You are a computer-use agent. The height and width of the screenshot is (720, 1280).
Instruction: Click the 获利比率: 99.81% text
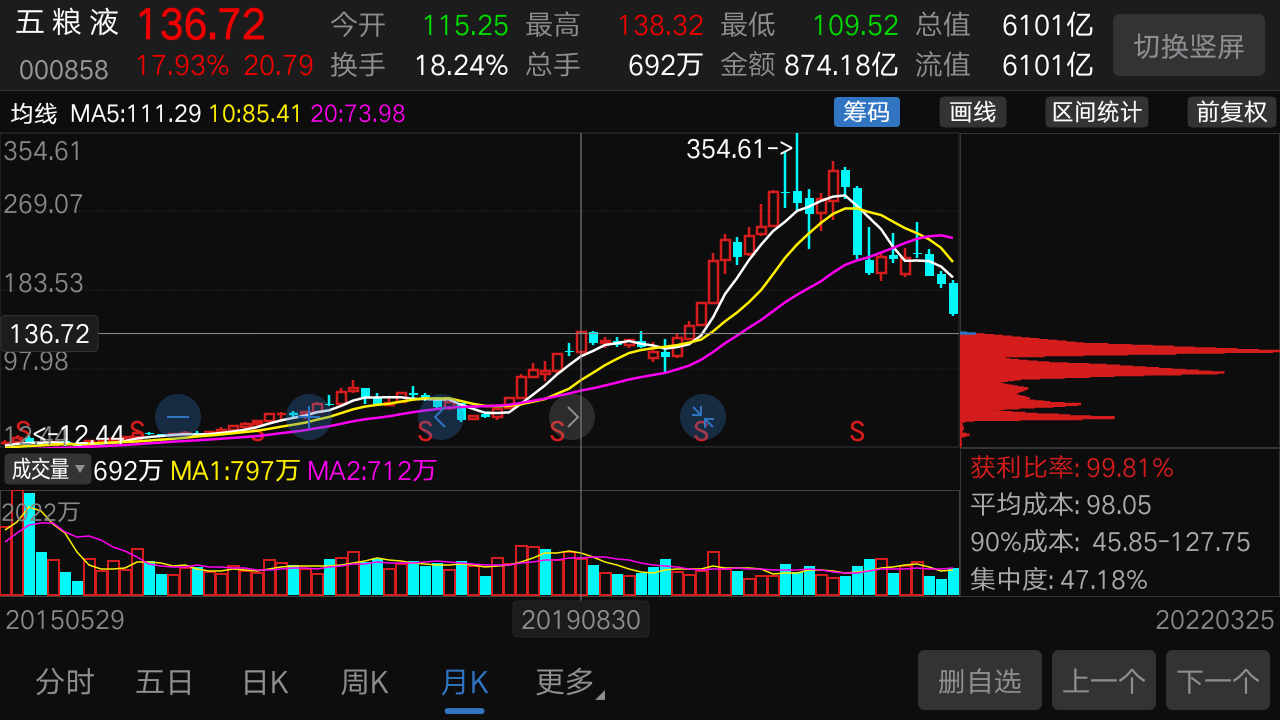click(1072, 467)
